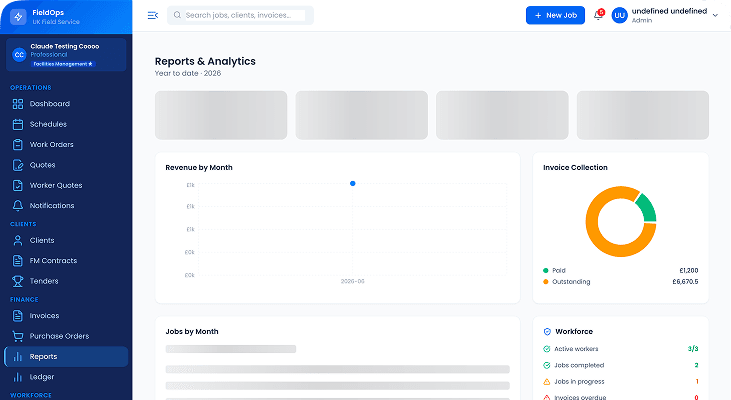
Task: Open the user account dropdown chevron
Action: 715,15
